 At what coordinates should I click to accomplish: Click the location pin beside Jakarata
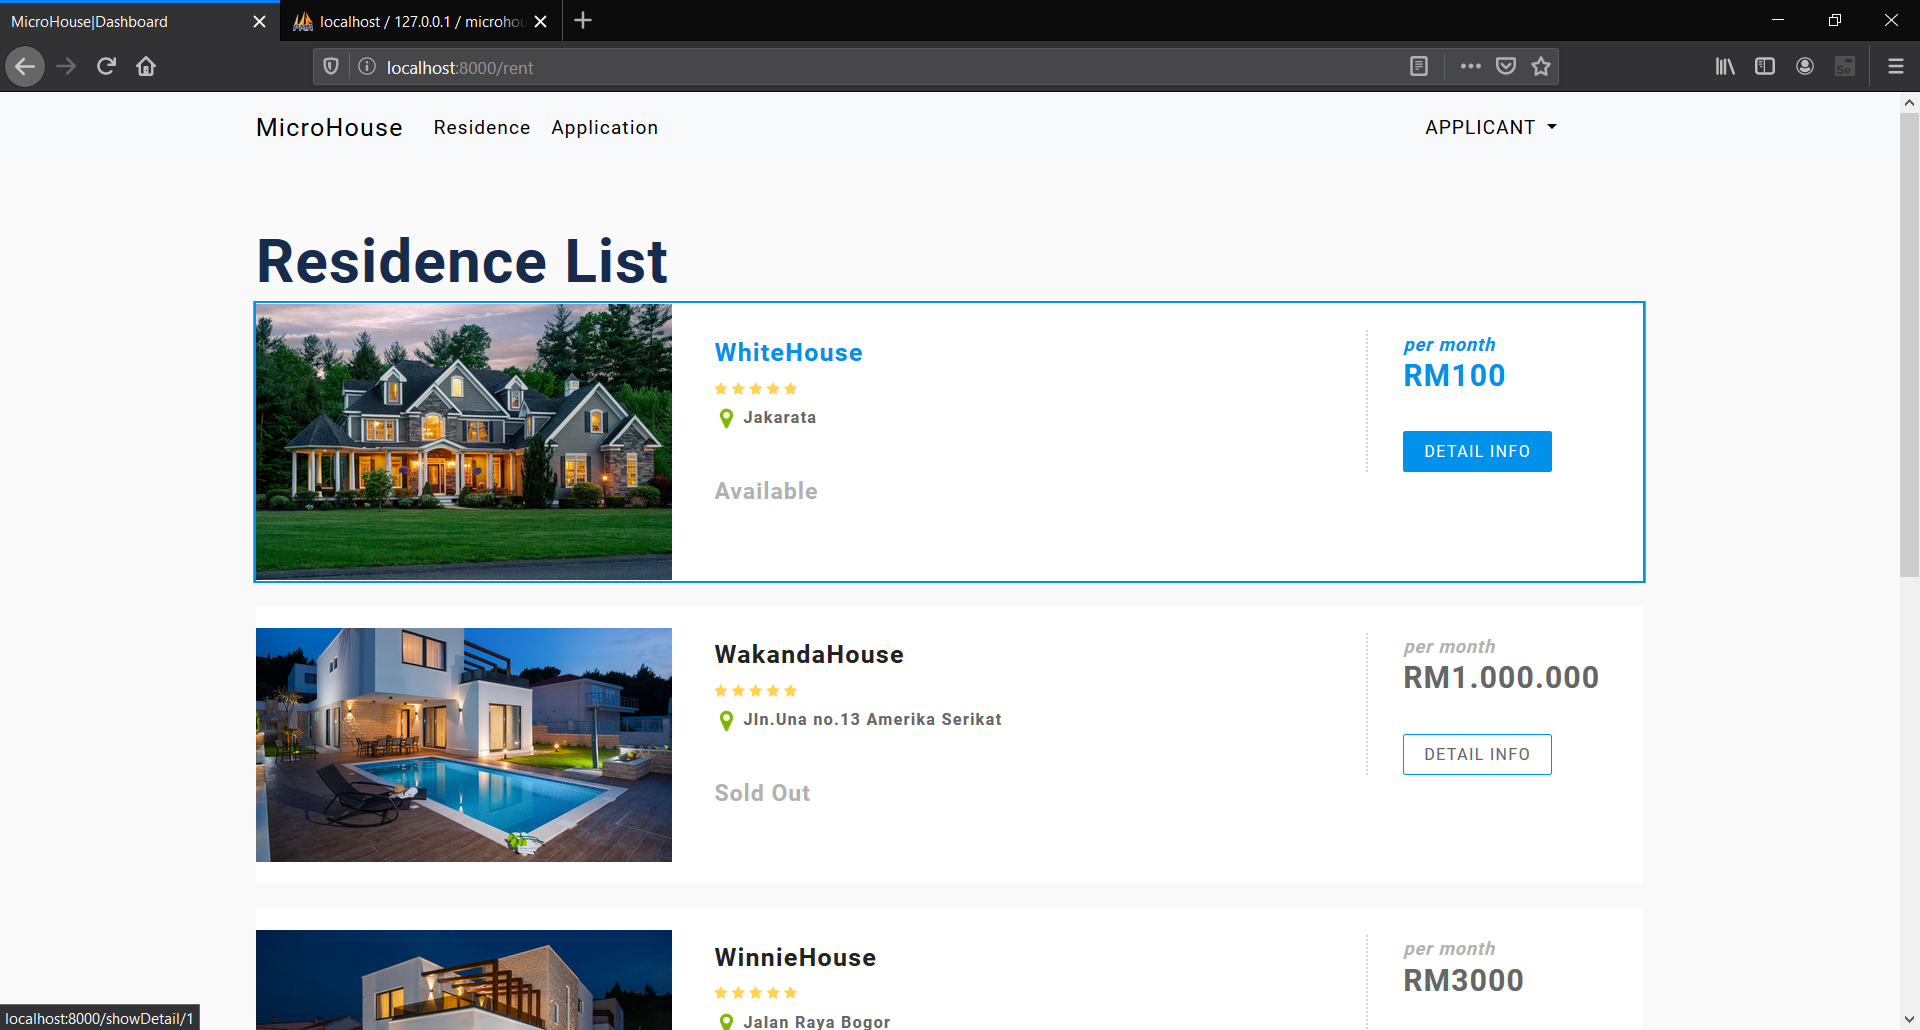pos(726,418)
